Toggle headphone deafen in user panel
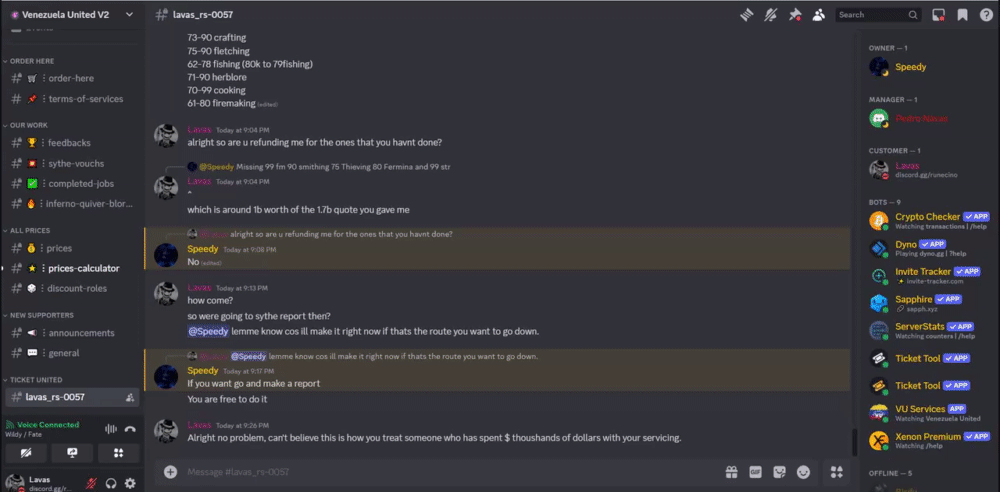1000x492 pixels. coord(111,484)
